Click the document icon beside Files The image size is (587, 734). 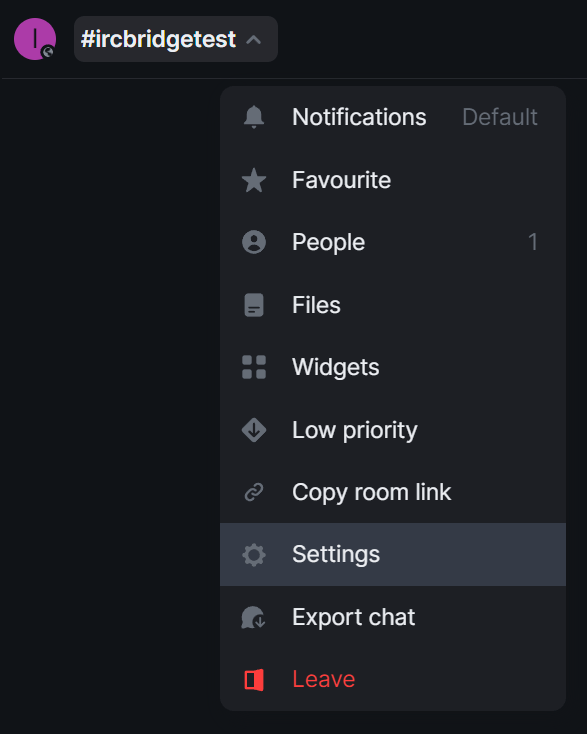254,305
